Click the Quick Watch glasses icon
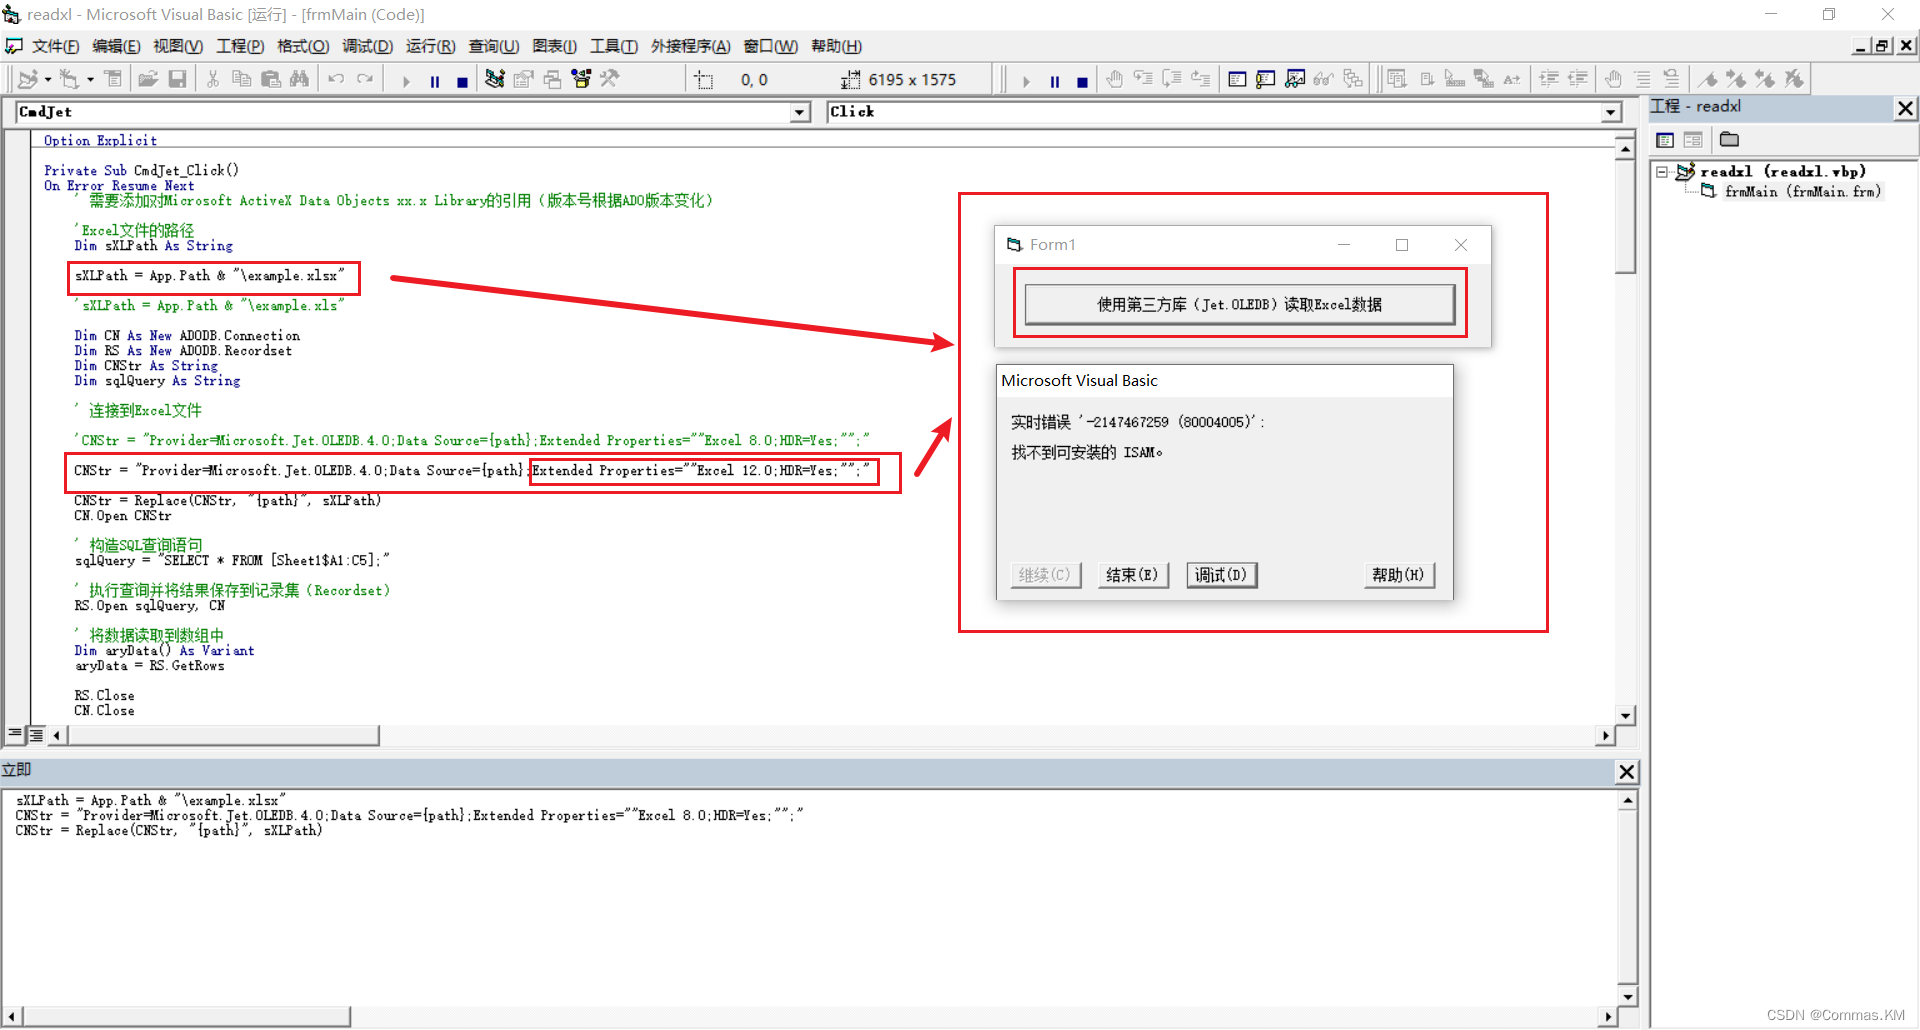Viewport: 1920px width, 1030px height. pyautogui.click(x=1324, y=79)
